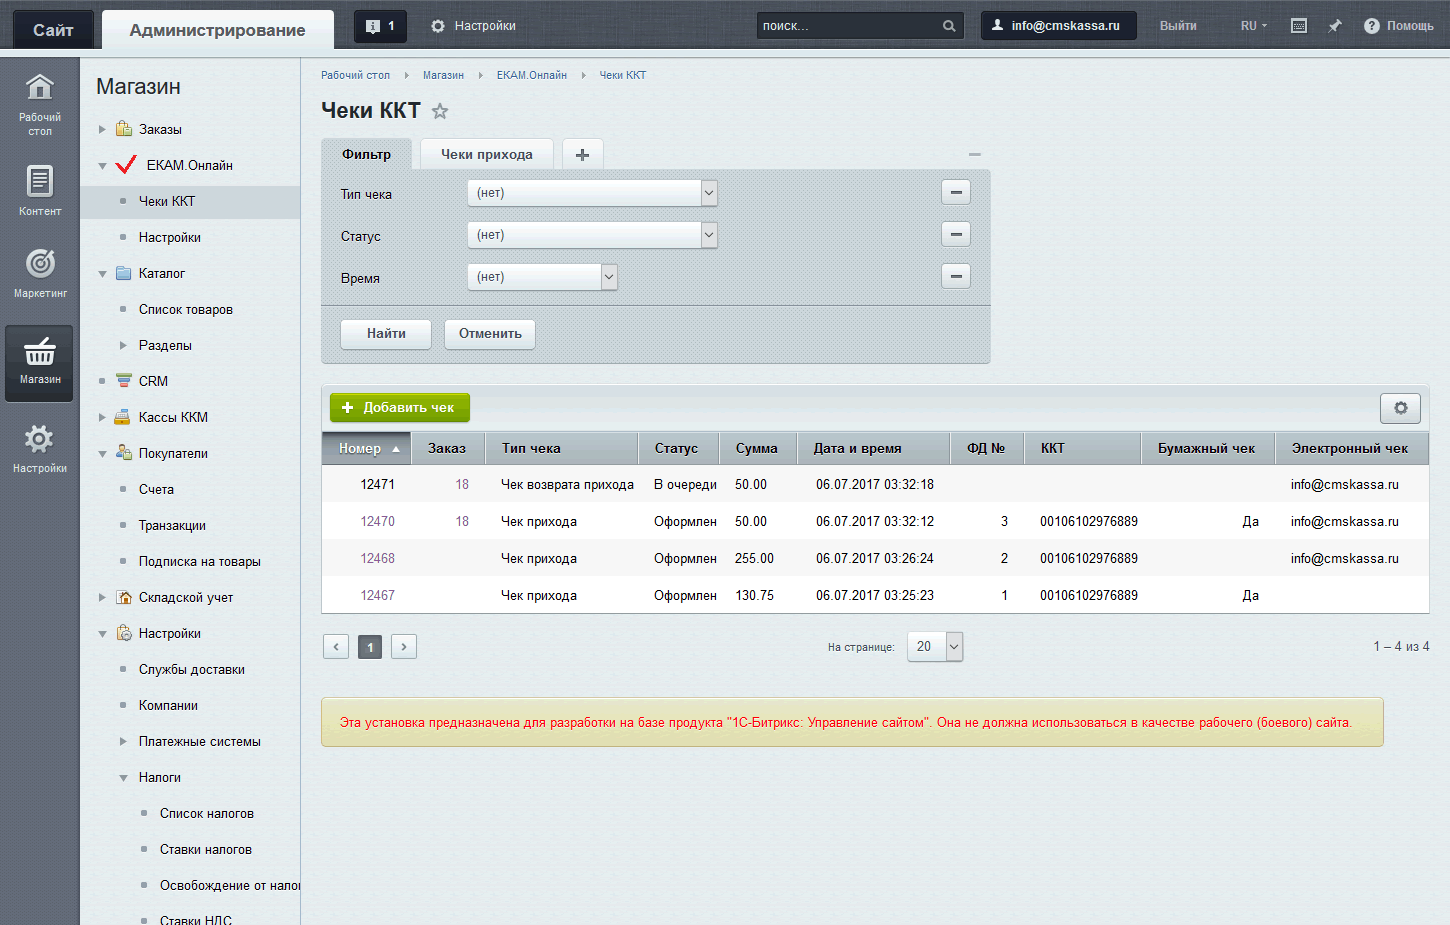Go to previous page arrow
Viewport: 1450px width, 925px height.
[x=336, y=647]
